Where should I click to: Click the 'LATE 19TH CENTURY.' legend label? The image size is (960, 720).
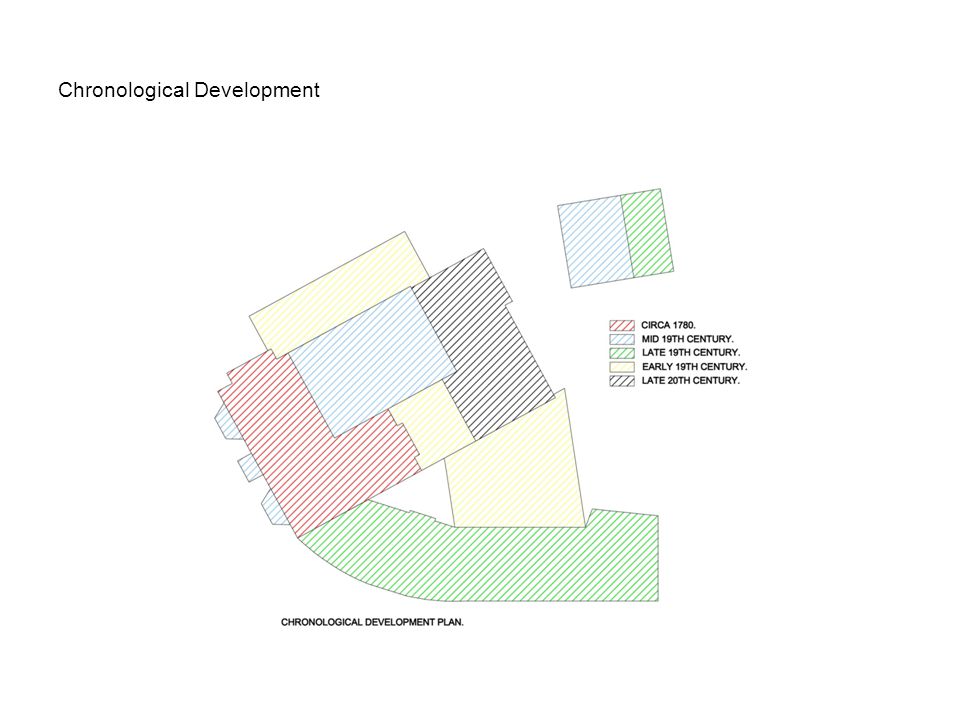[691, 353]
